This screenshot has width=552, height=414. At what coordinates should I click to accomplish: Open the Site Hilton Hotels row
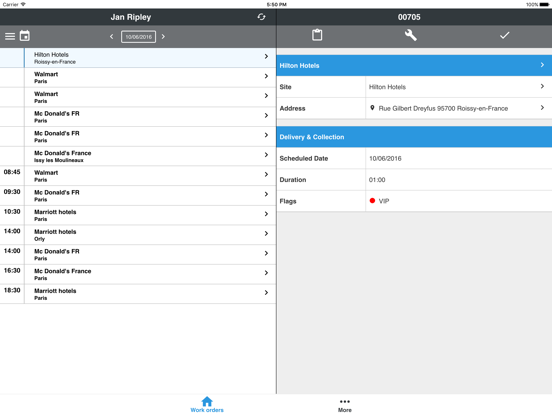[x=414, y=87]
